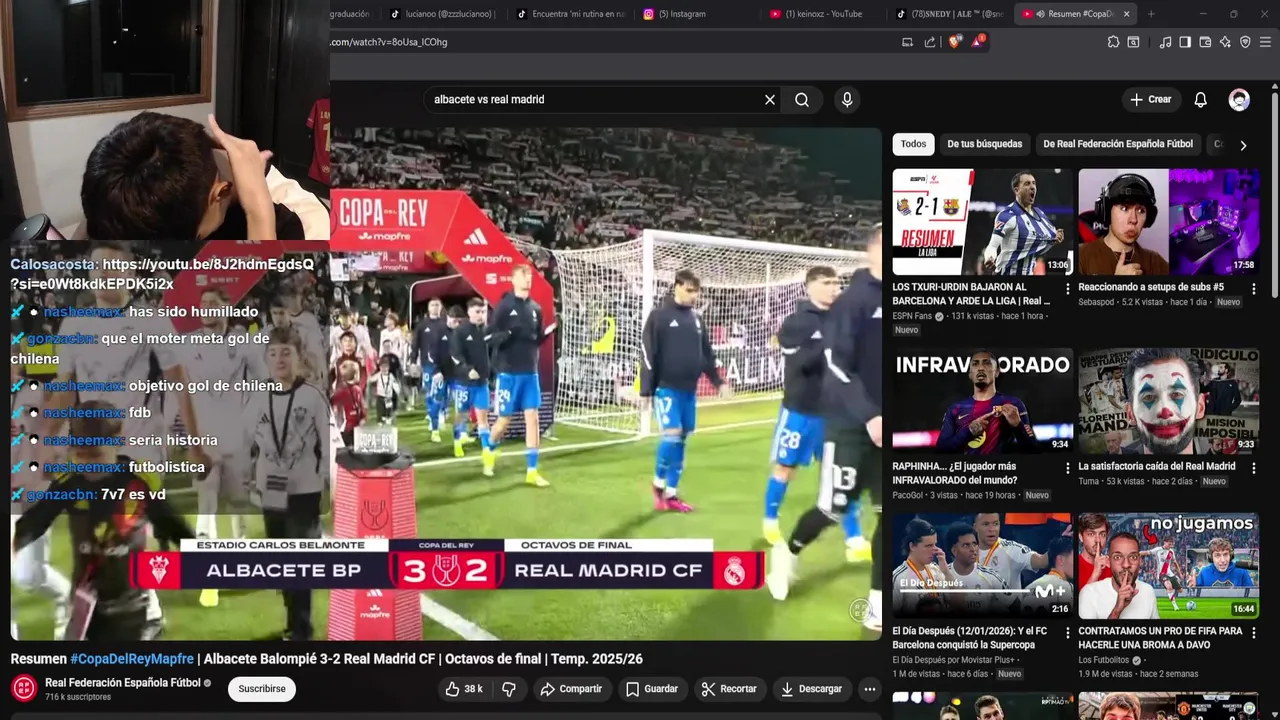Open the Brave VPN shield icon
This screenshot has height=720, width=1280.
pyautogui.click(x=1245, y=42)
